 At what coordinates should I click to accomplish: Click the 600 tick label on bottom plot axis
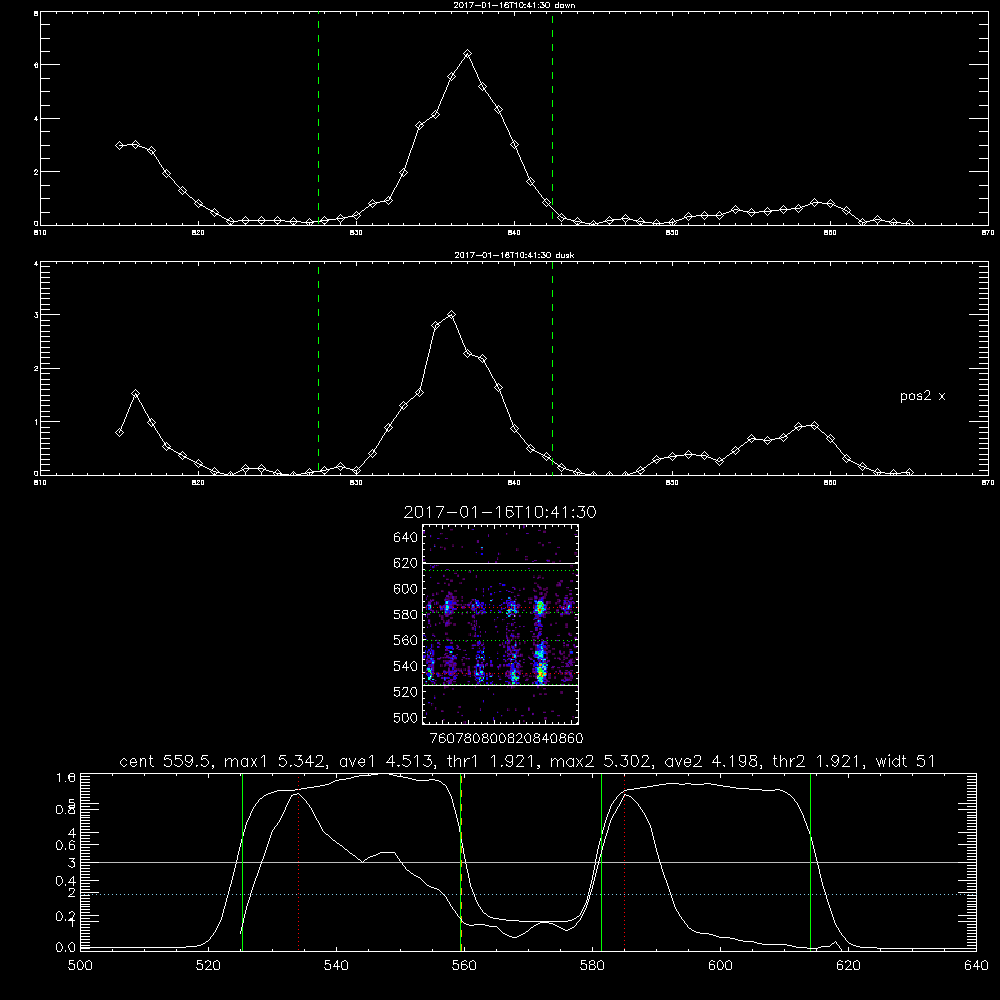pos(720,966)
